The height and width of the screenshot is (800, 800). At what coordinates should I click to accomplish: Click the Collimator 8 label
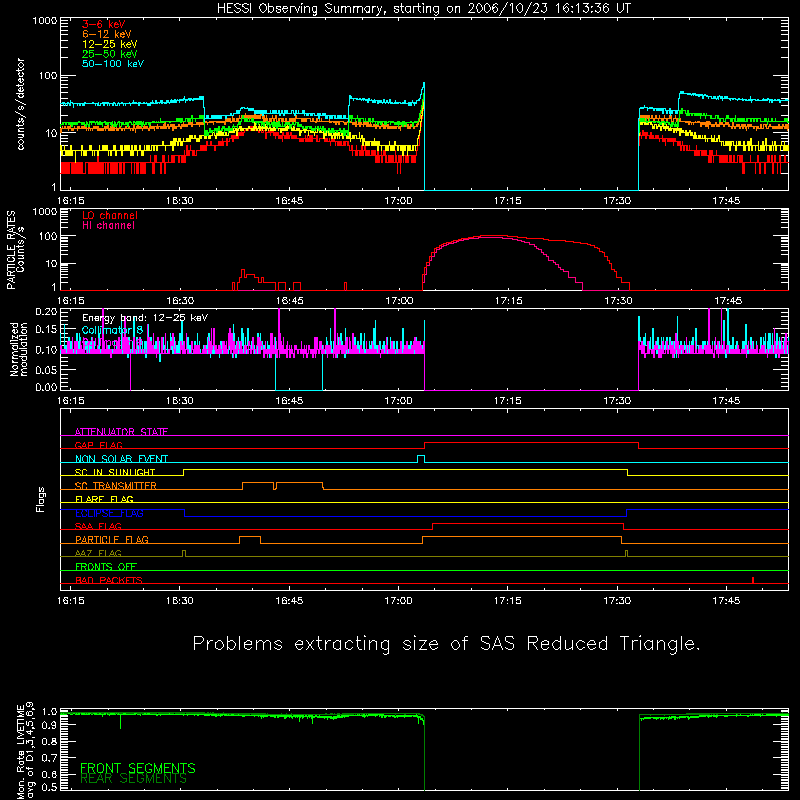(112, 330)
